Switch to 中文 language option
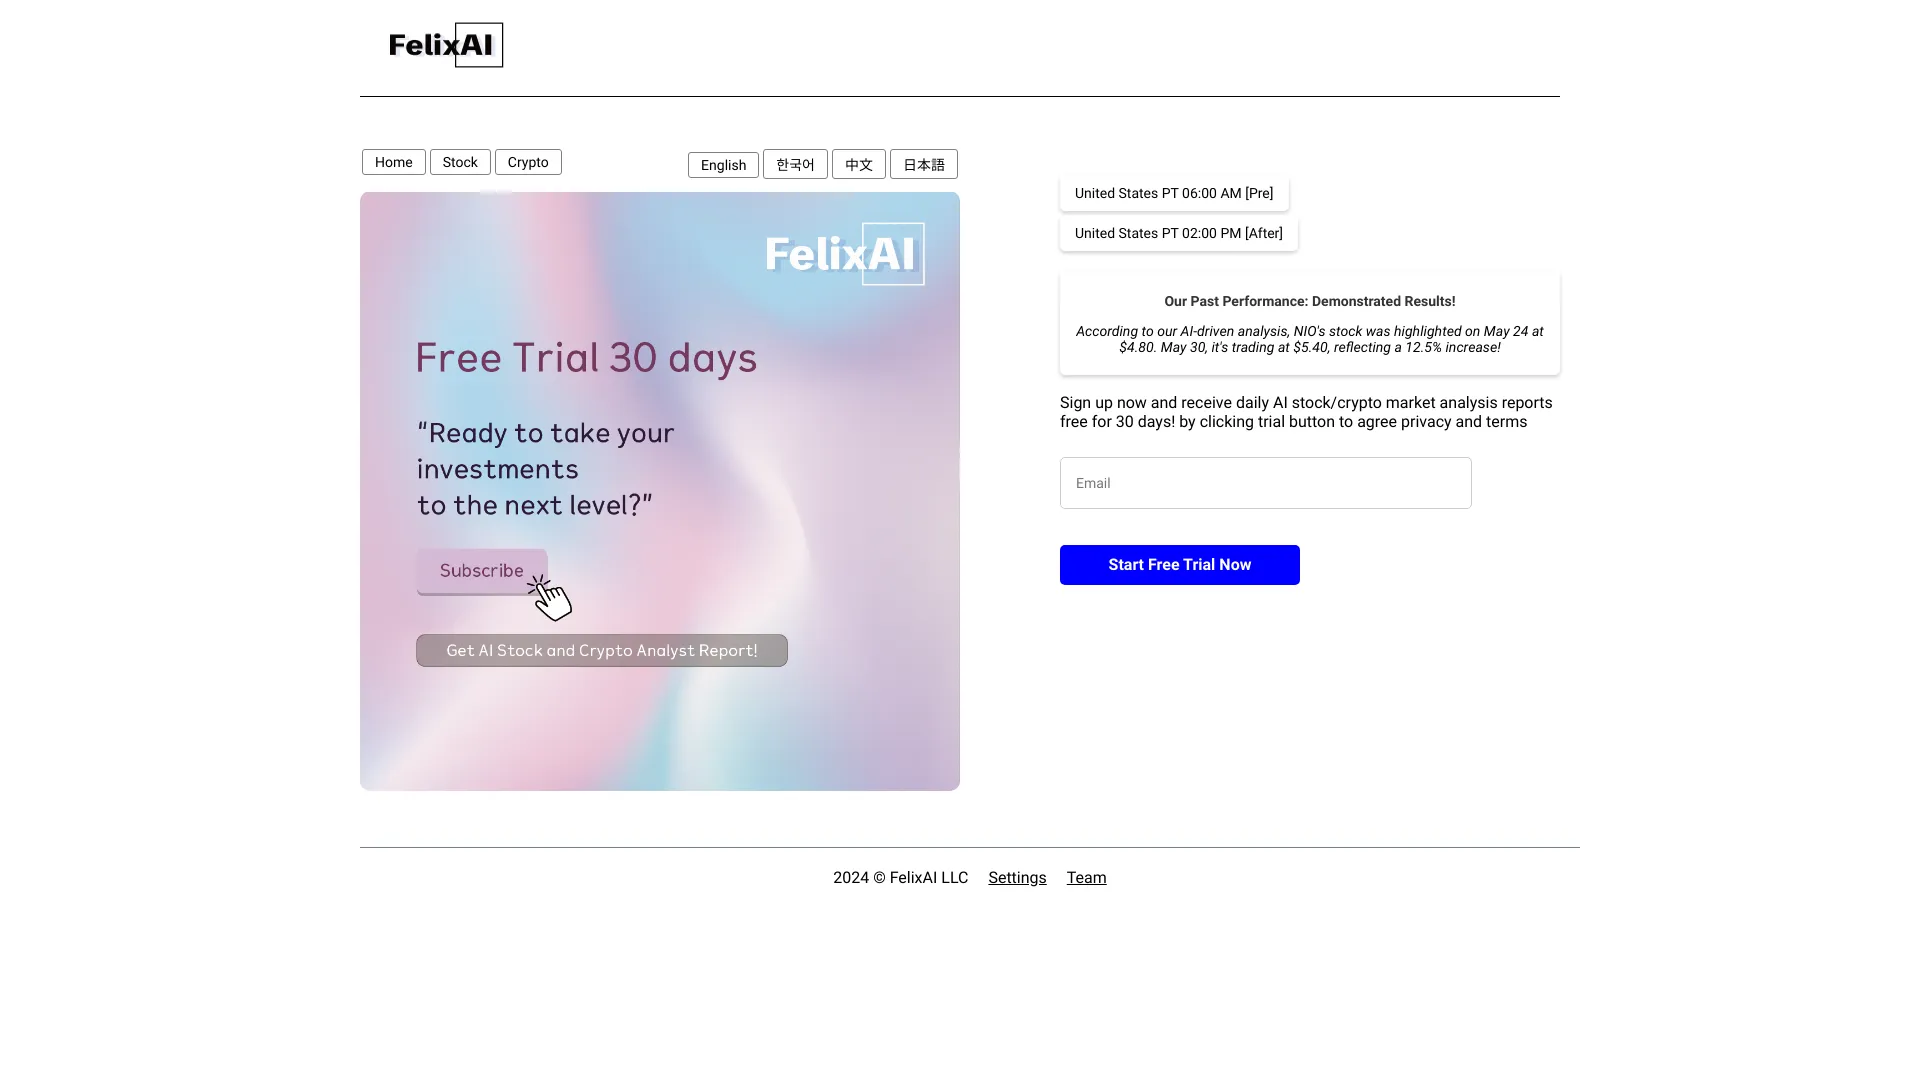This screenshot has height=1080, width=1920. coord(858,165)
